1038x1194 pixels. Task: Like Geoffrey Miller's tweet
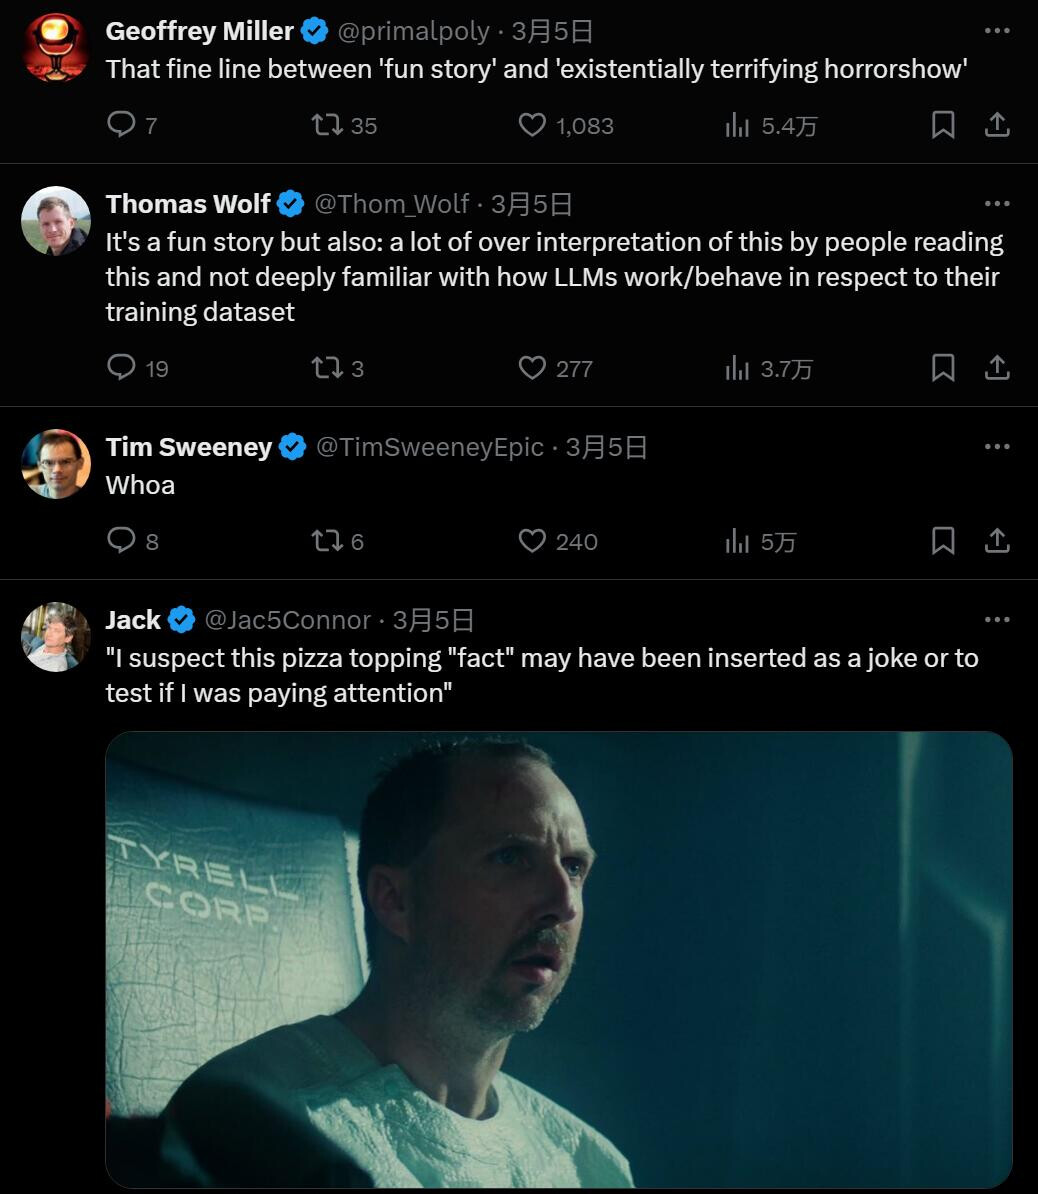(532, 125)
